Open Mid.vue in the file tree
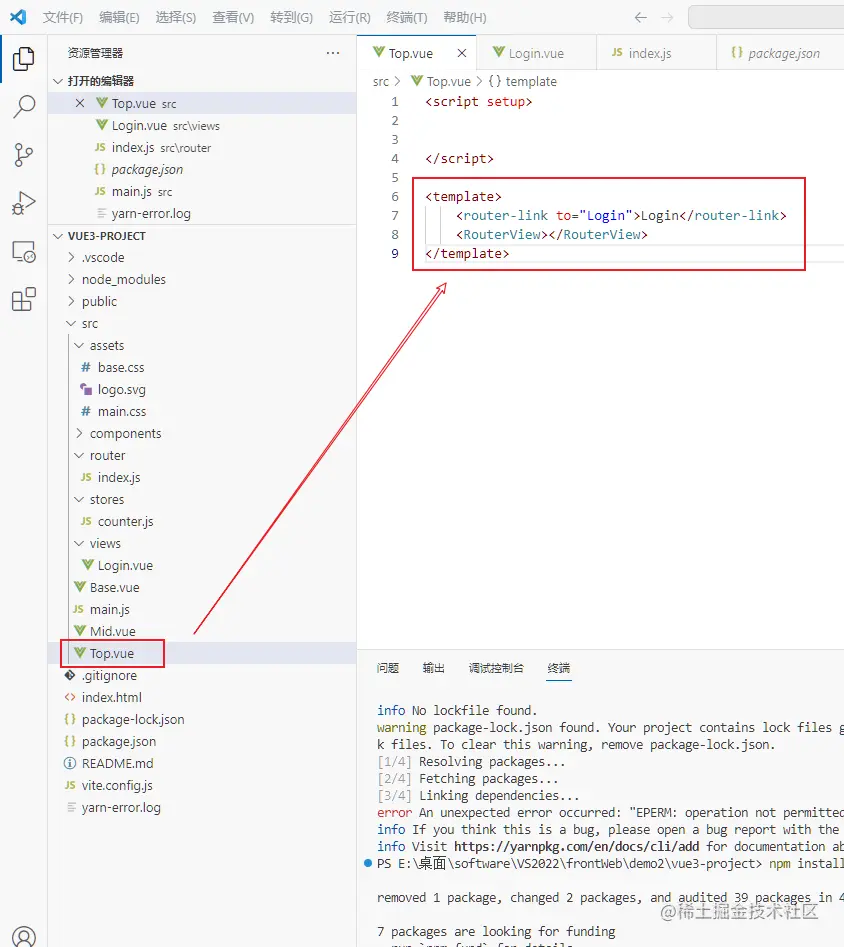The height and width of the screenshot is (947, 844). point(202,631)
